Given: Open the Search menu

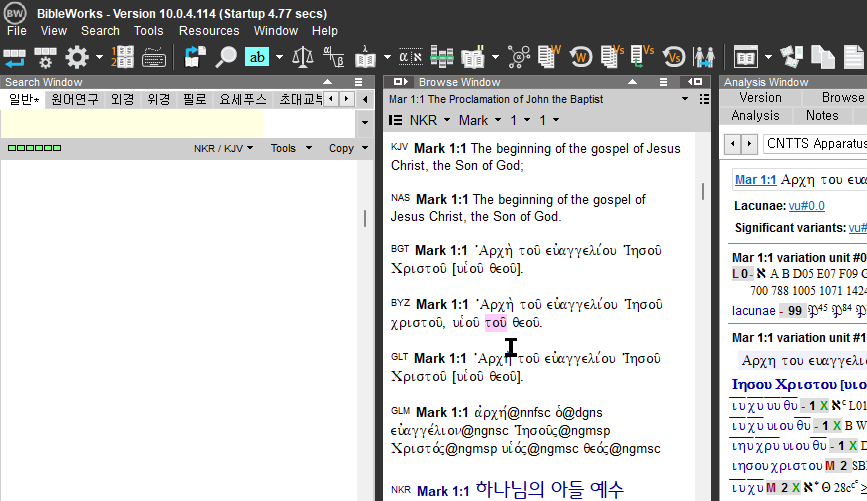Looking at the screenshot, I should 100,31.
